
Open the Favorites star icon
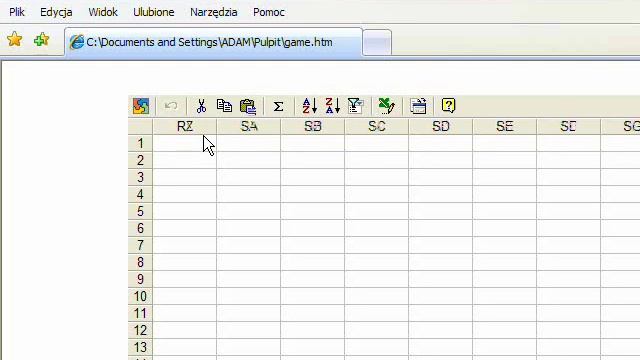pyautogui.click(x=15, y=40)
